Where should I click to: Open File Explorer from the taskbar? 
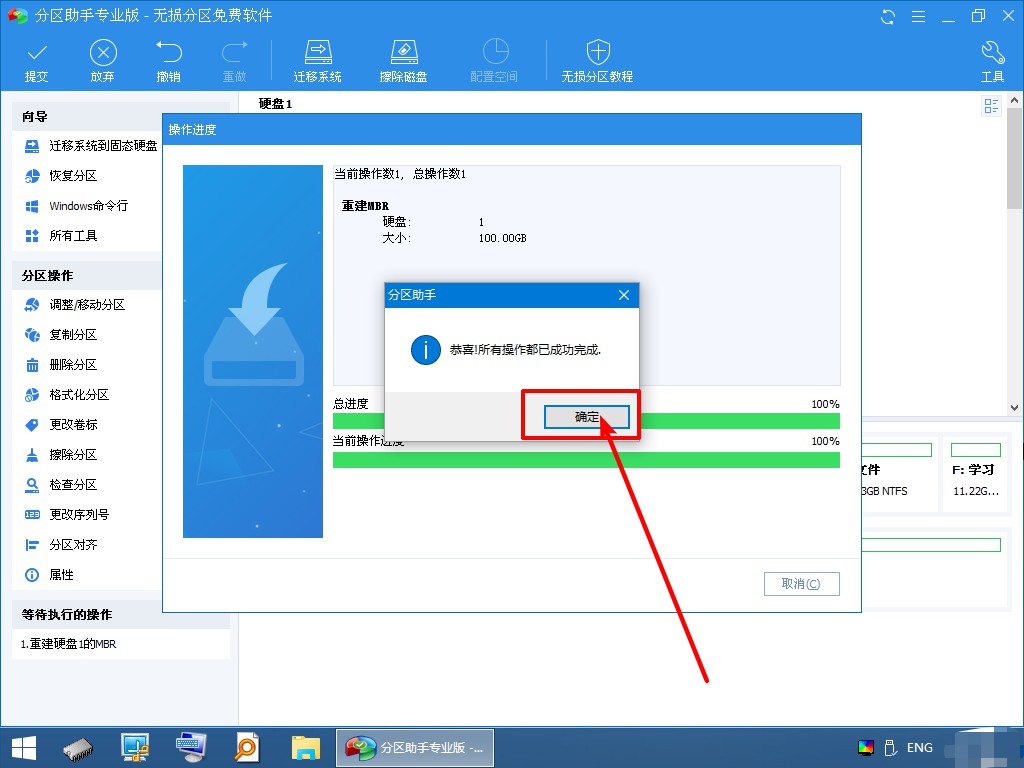pos(306,748)
